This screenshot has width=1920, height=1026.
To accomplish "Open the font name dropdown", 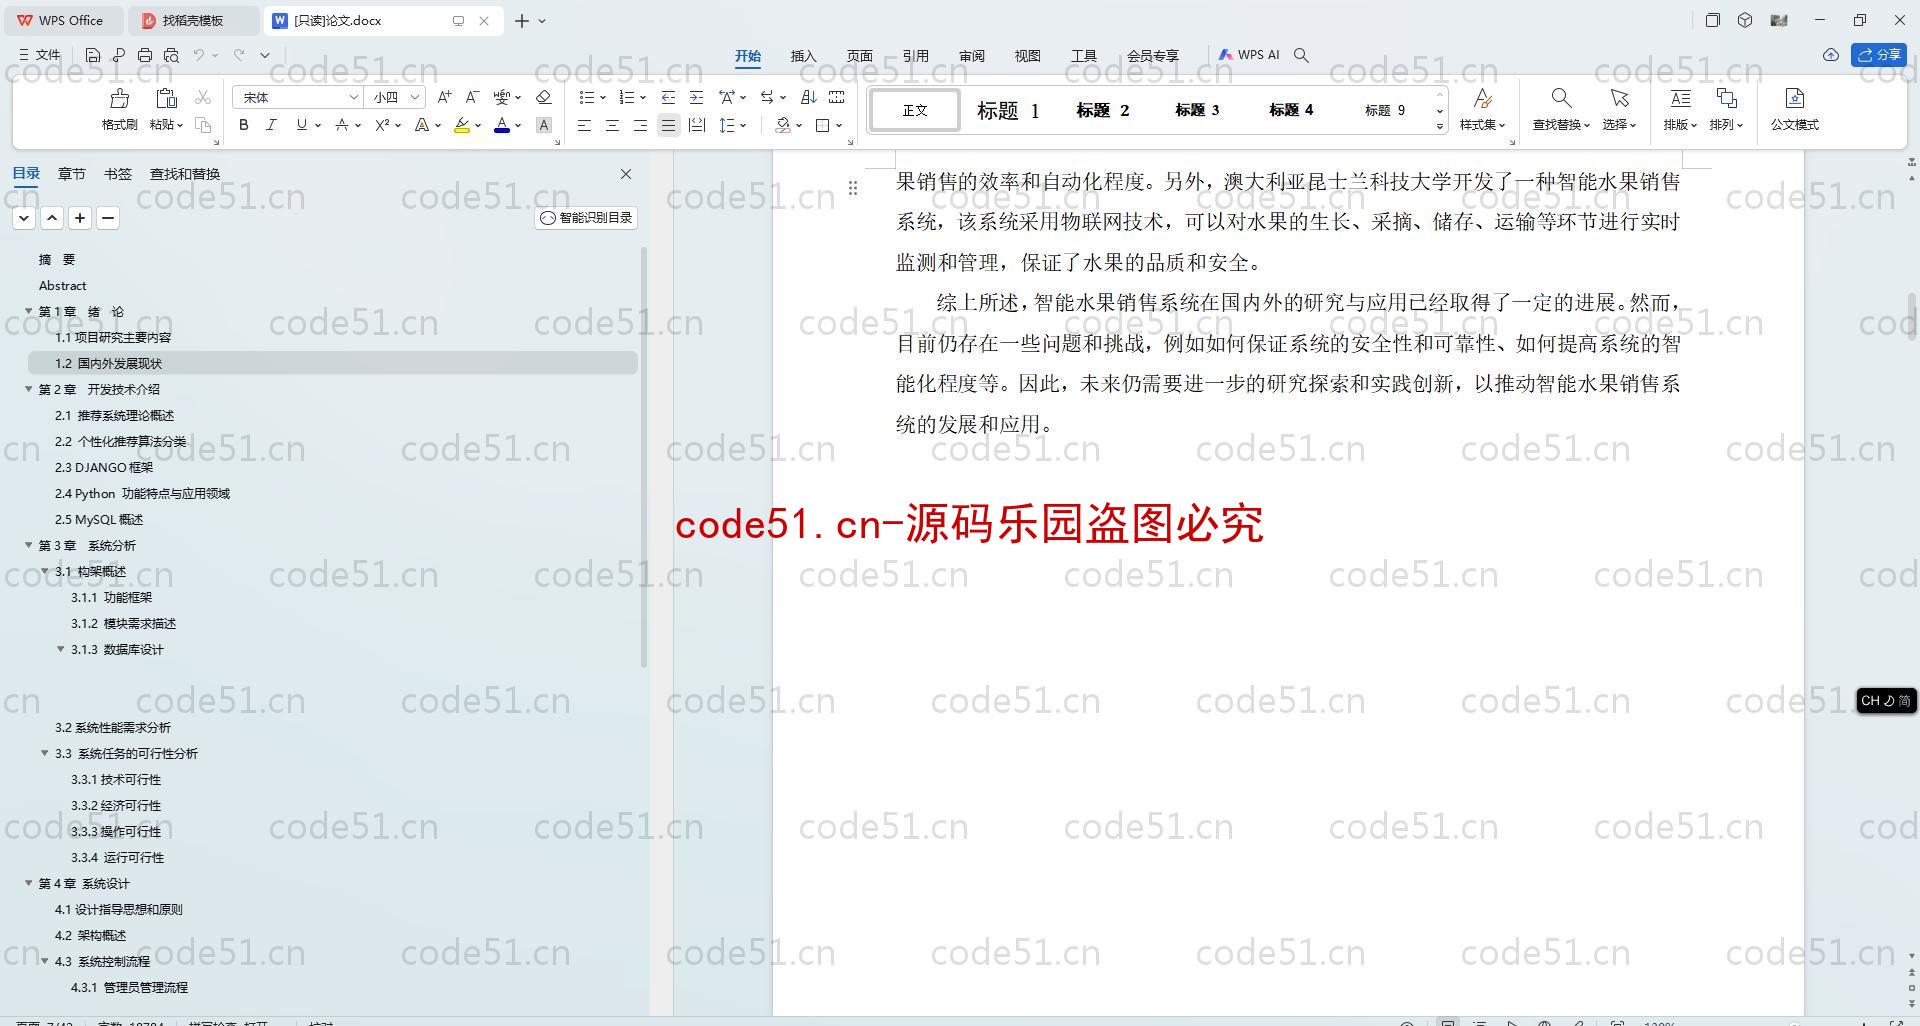I will (353, 97).
